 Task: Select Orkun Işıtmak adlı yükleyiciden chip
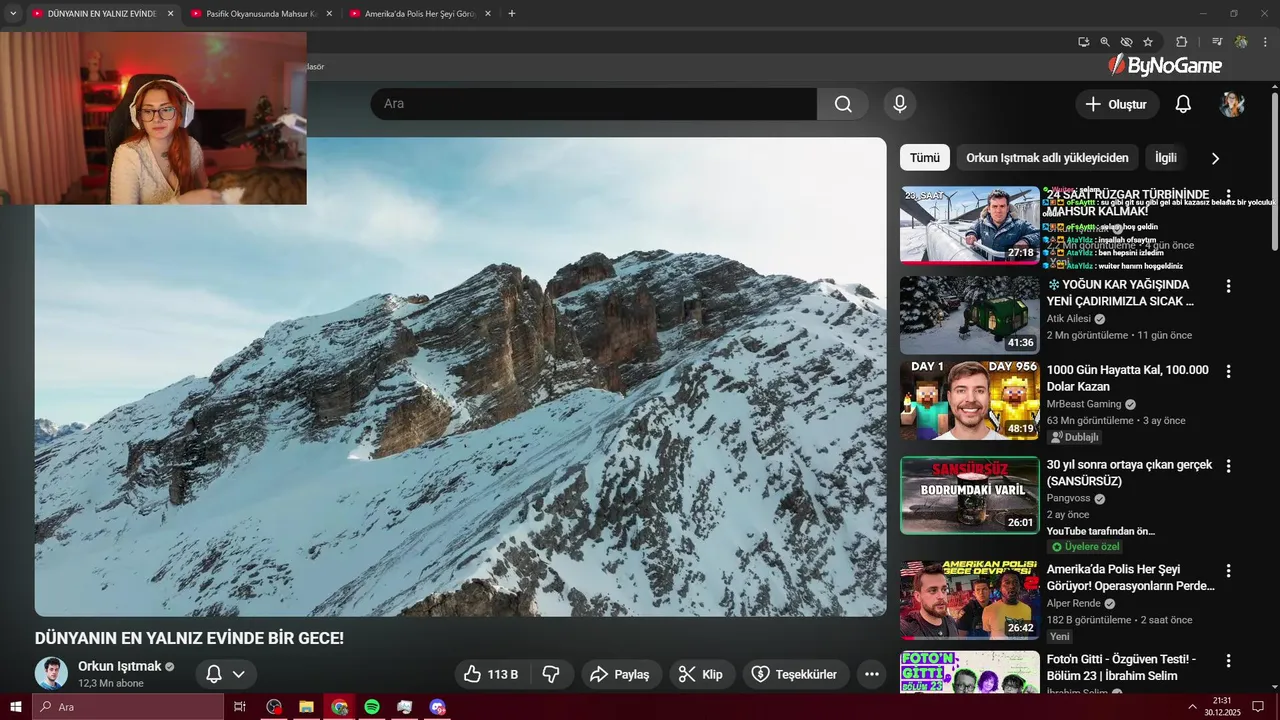click(1047, 158)
